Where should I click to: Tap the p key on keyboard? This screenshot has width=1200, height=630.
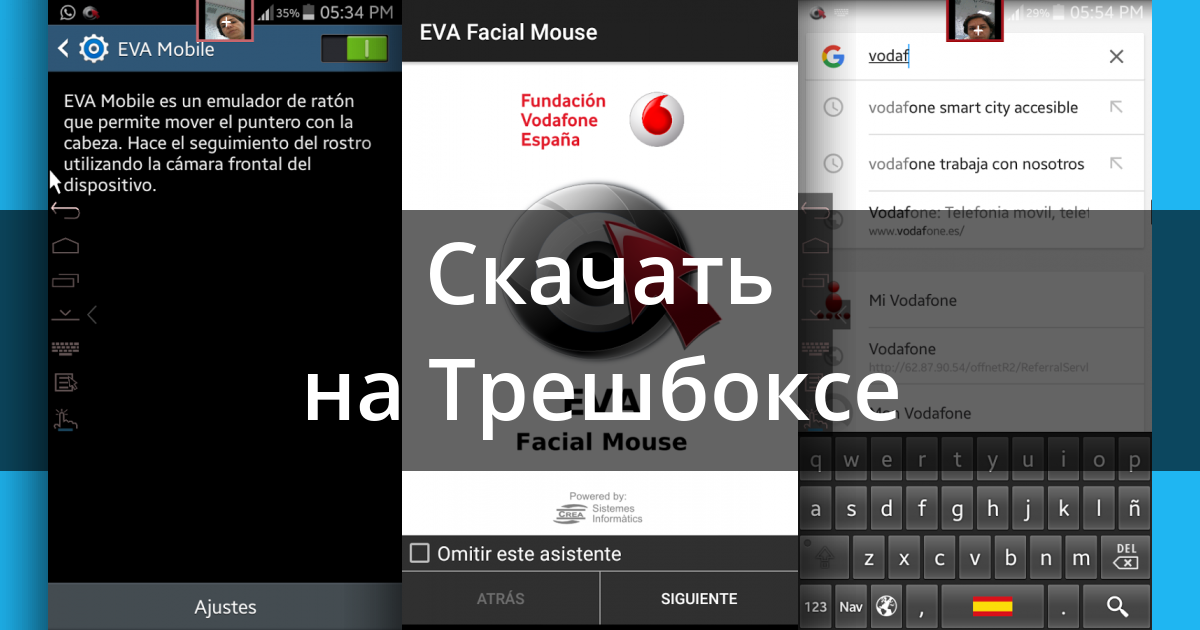point(1134,460)
